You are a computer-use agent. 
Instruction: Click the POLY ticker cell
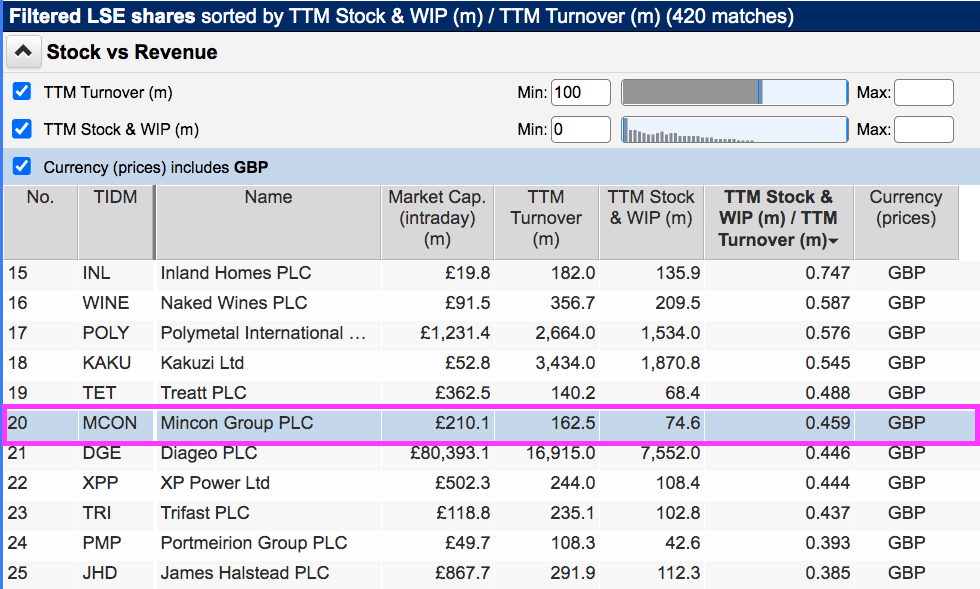[x=106, y=333]
